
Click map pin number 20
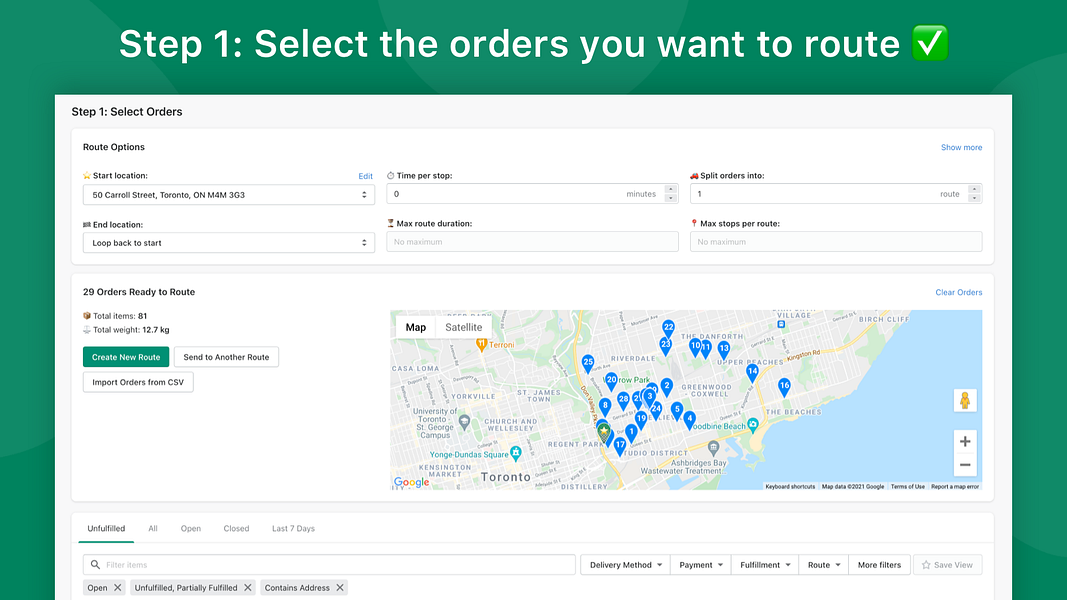point(611,382)
